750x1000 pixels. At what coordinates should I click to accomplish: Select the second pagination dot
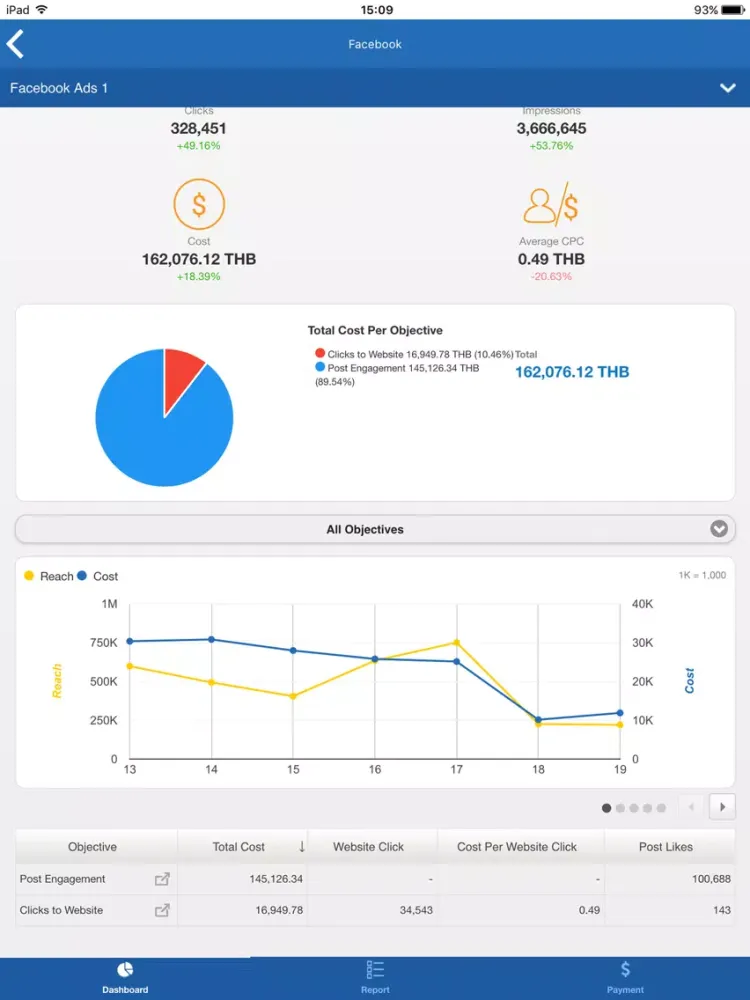click(620, 808)
